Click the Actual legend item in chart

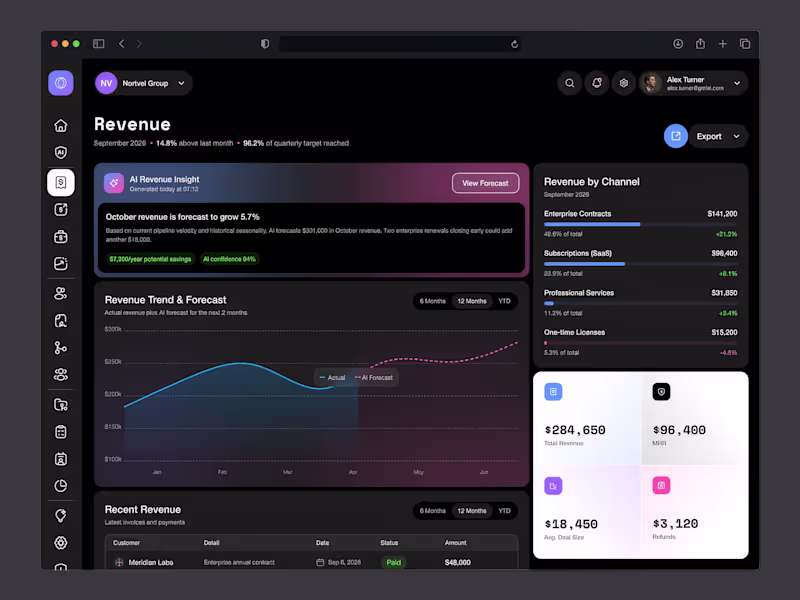click(x=332, y=378)
